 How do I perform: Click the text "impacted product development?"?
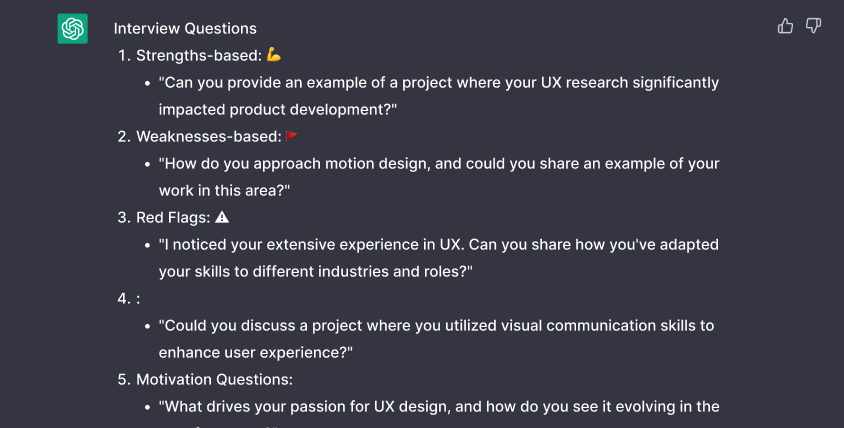point(278,109)
